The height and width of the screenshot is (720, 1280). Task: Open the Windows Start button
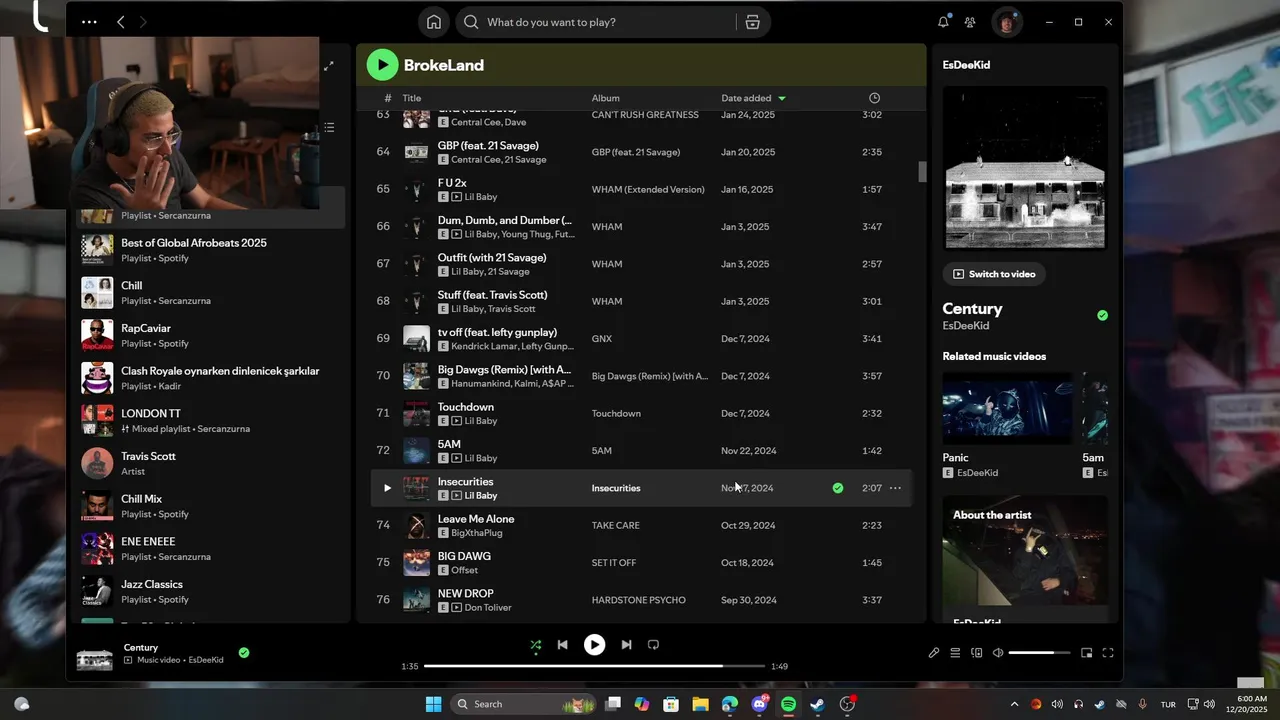point(434,704)
